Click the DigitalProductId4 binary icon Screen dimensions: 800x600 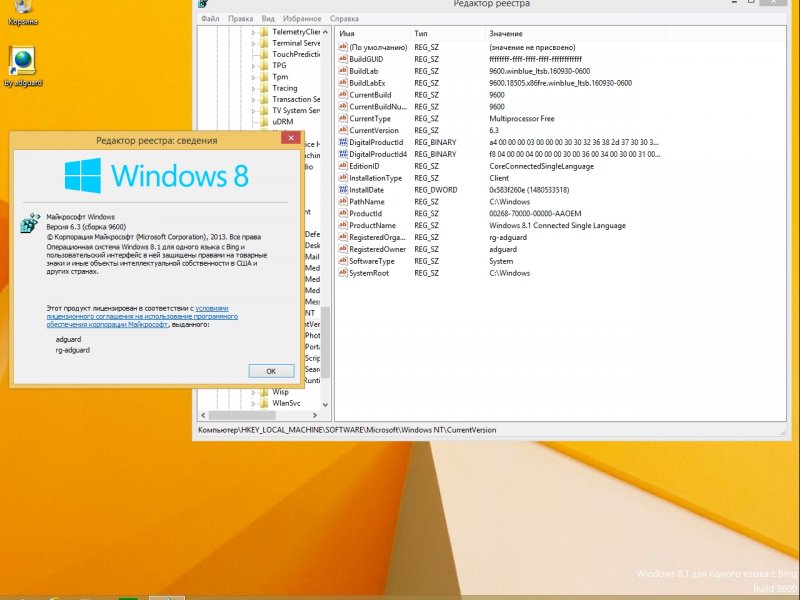tap(343, 154)
